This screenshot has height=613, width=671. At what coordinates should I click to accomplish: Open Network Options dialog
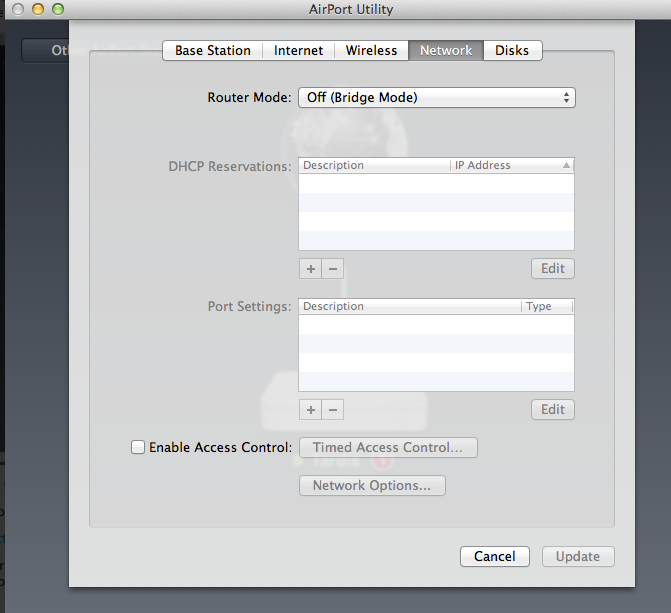point(372,485)
